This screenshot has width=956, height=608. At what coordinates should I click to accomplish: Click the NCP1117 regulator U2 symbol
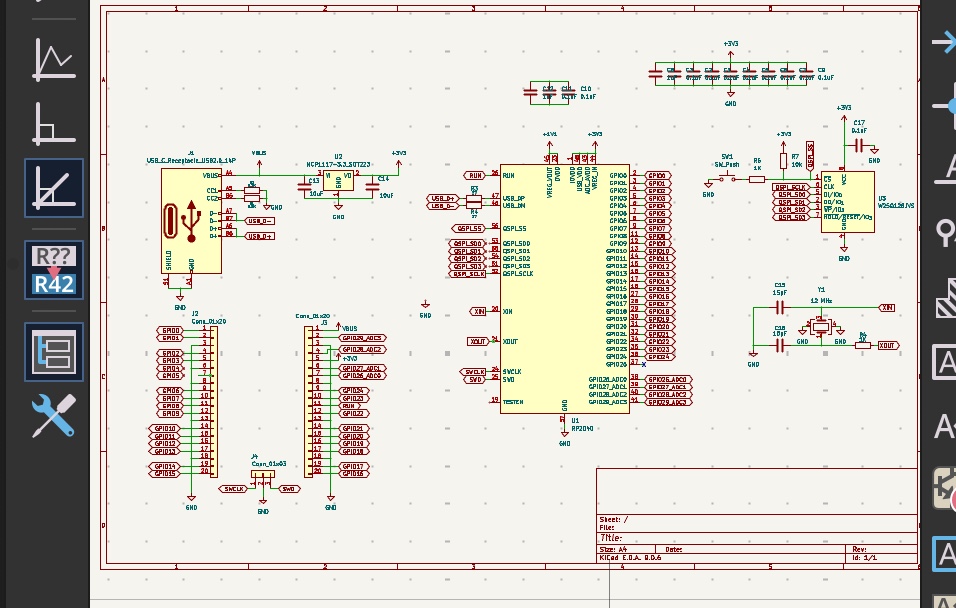[x=338, y=181]
